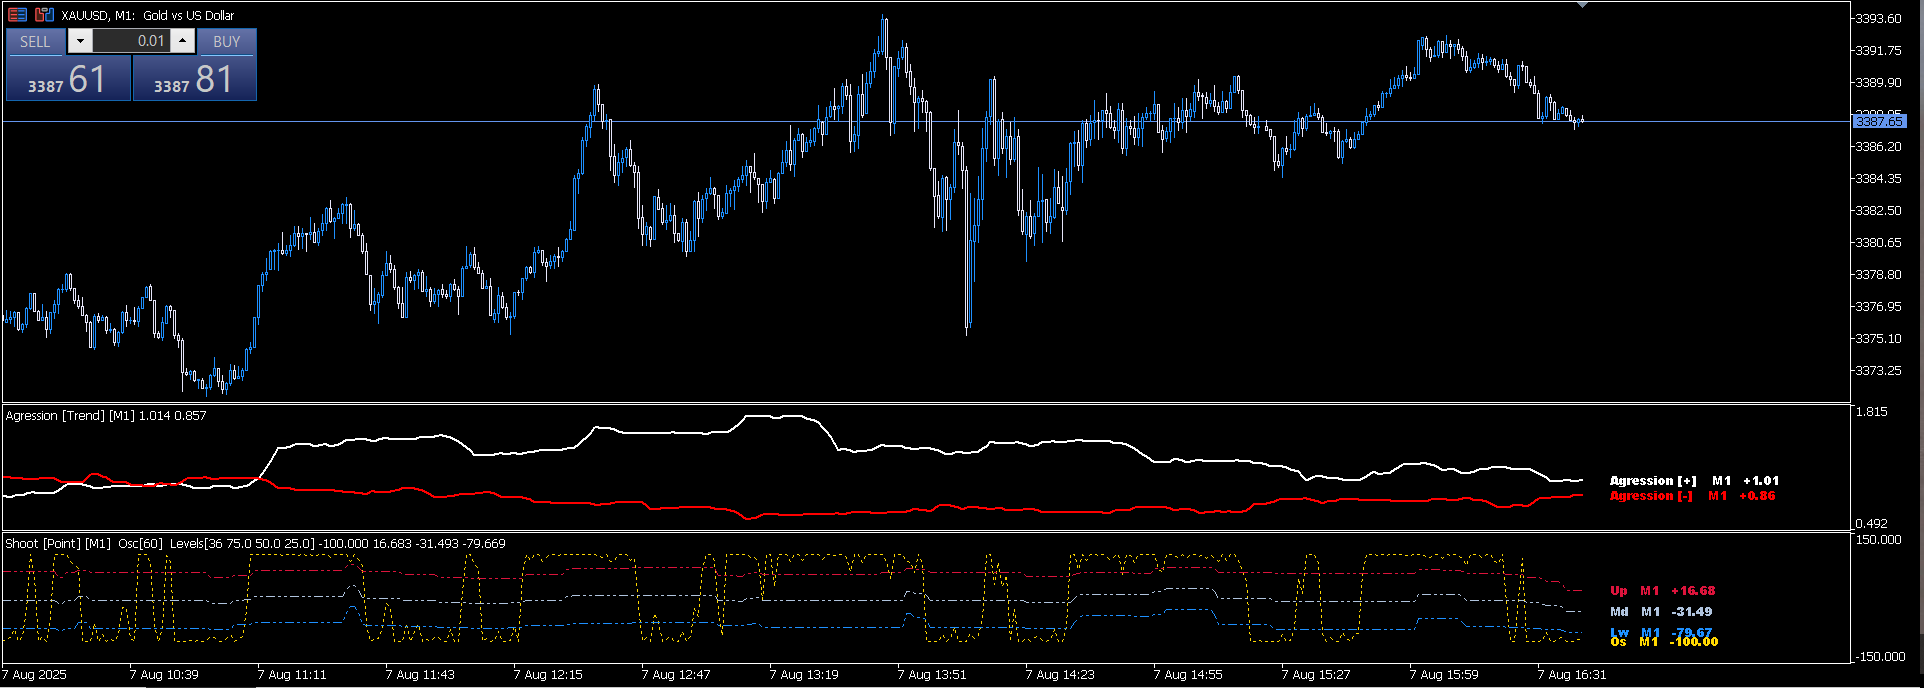Viewport: 1924px width, 688px height.
Task: Click the 3393.60 price scale label
Action: pyautogui.click(x=1878, y=19)
